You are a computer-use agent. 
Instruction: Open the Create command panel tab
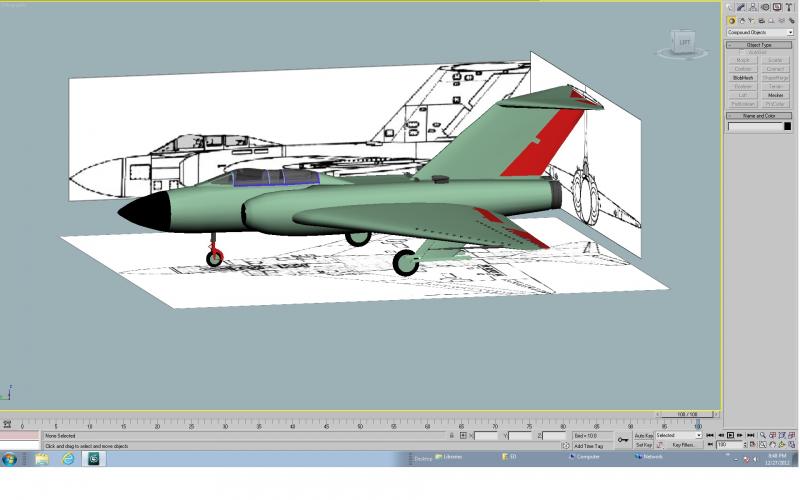click(x=730, y=7)
